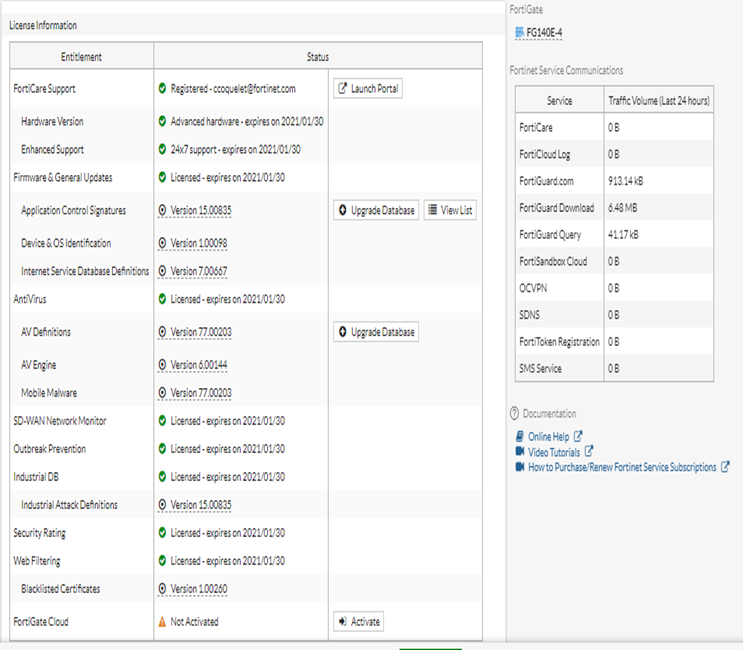Viewport: 743px width, 650px height.
Task: Activate FortiGate Cloud
Action: pos(358,622)
